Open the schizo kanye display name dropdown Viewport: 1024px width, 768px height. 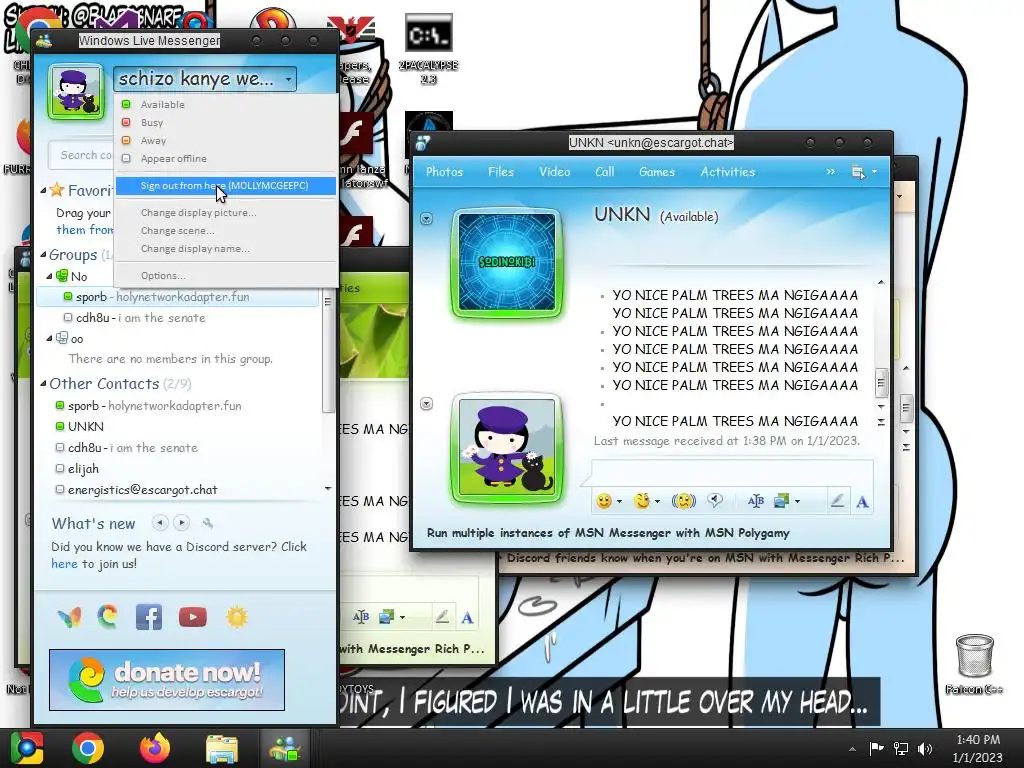click(x=205, y=79)
